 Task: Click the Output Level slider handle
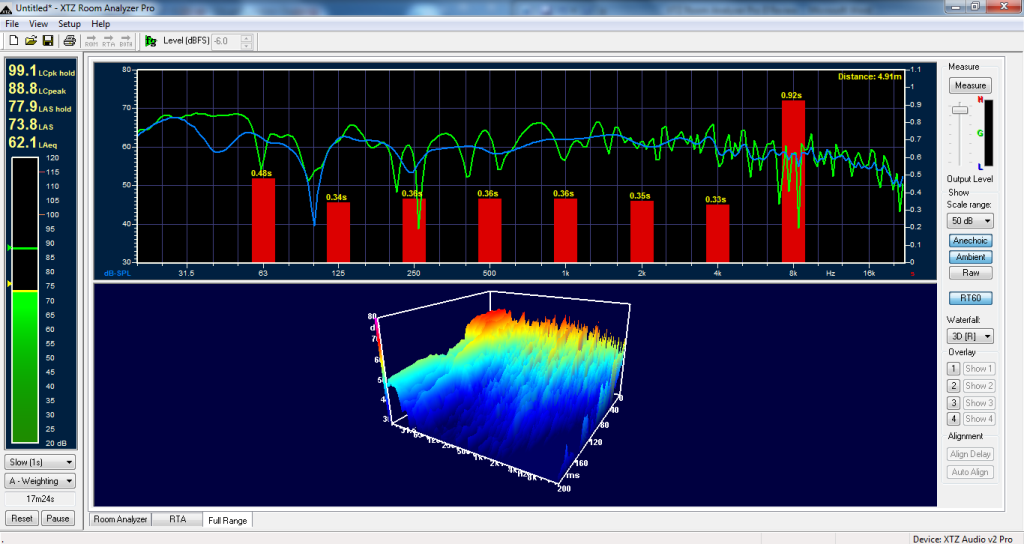(959, 110)
